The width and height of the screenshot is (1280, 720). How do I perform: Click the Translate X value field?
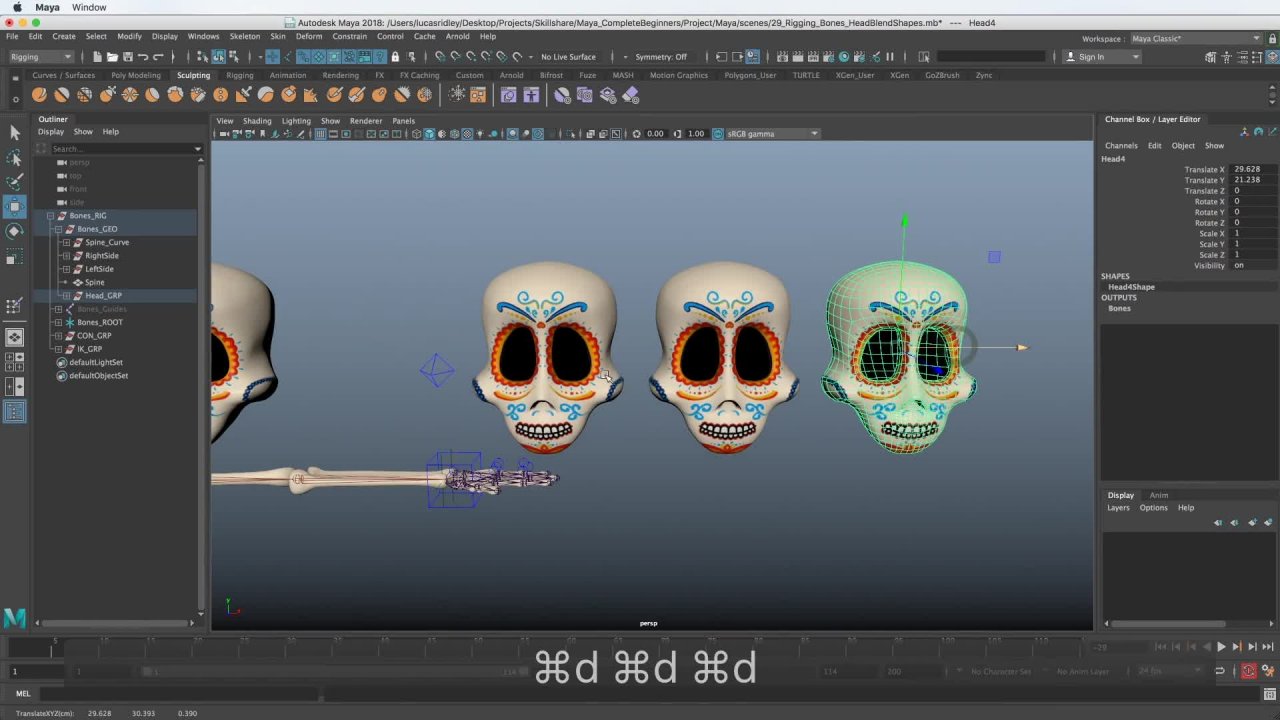click(1254, 170)
